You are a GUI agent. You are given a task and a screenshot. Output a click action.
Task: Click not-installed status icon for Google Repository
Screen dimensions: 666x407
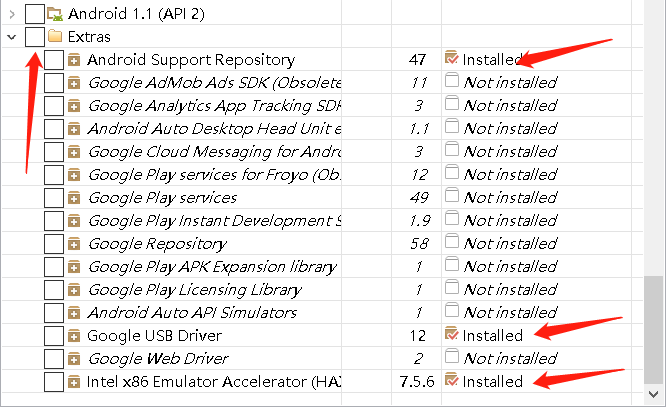click(x=452, y=241)
